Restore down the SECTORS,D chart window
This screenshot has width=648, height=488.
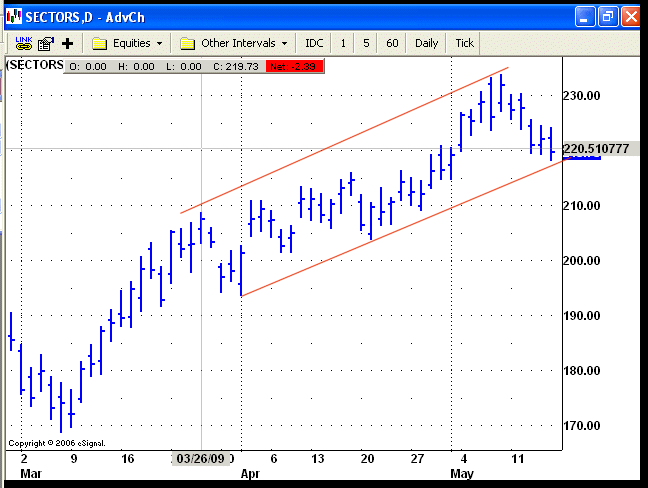click(x=608, y=17)
